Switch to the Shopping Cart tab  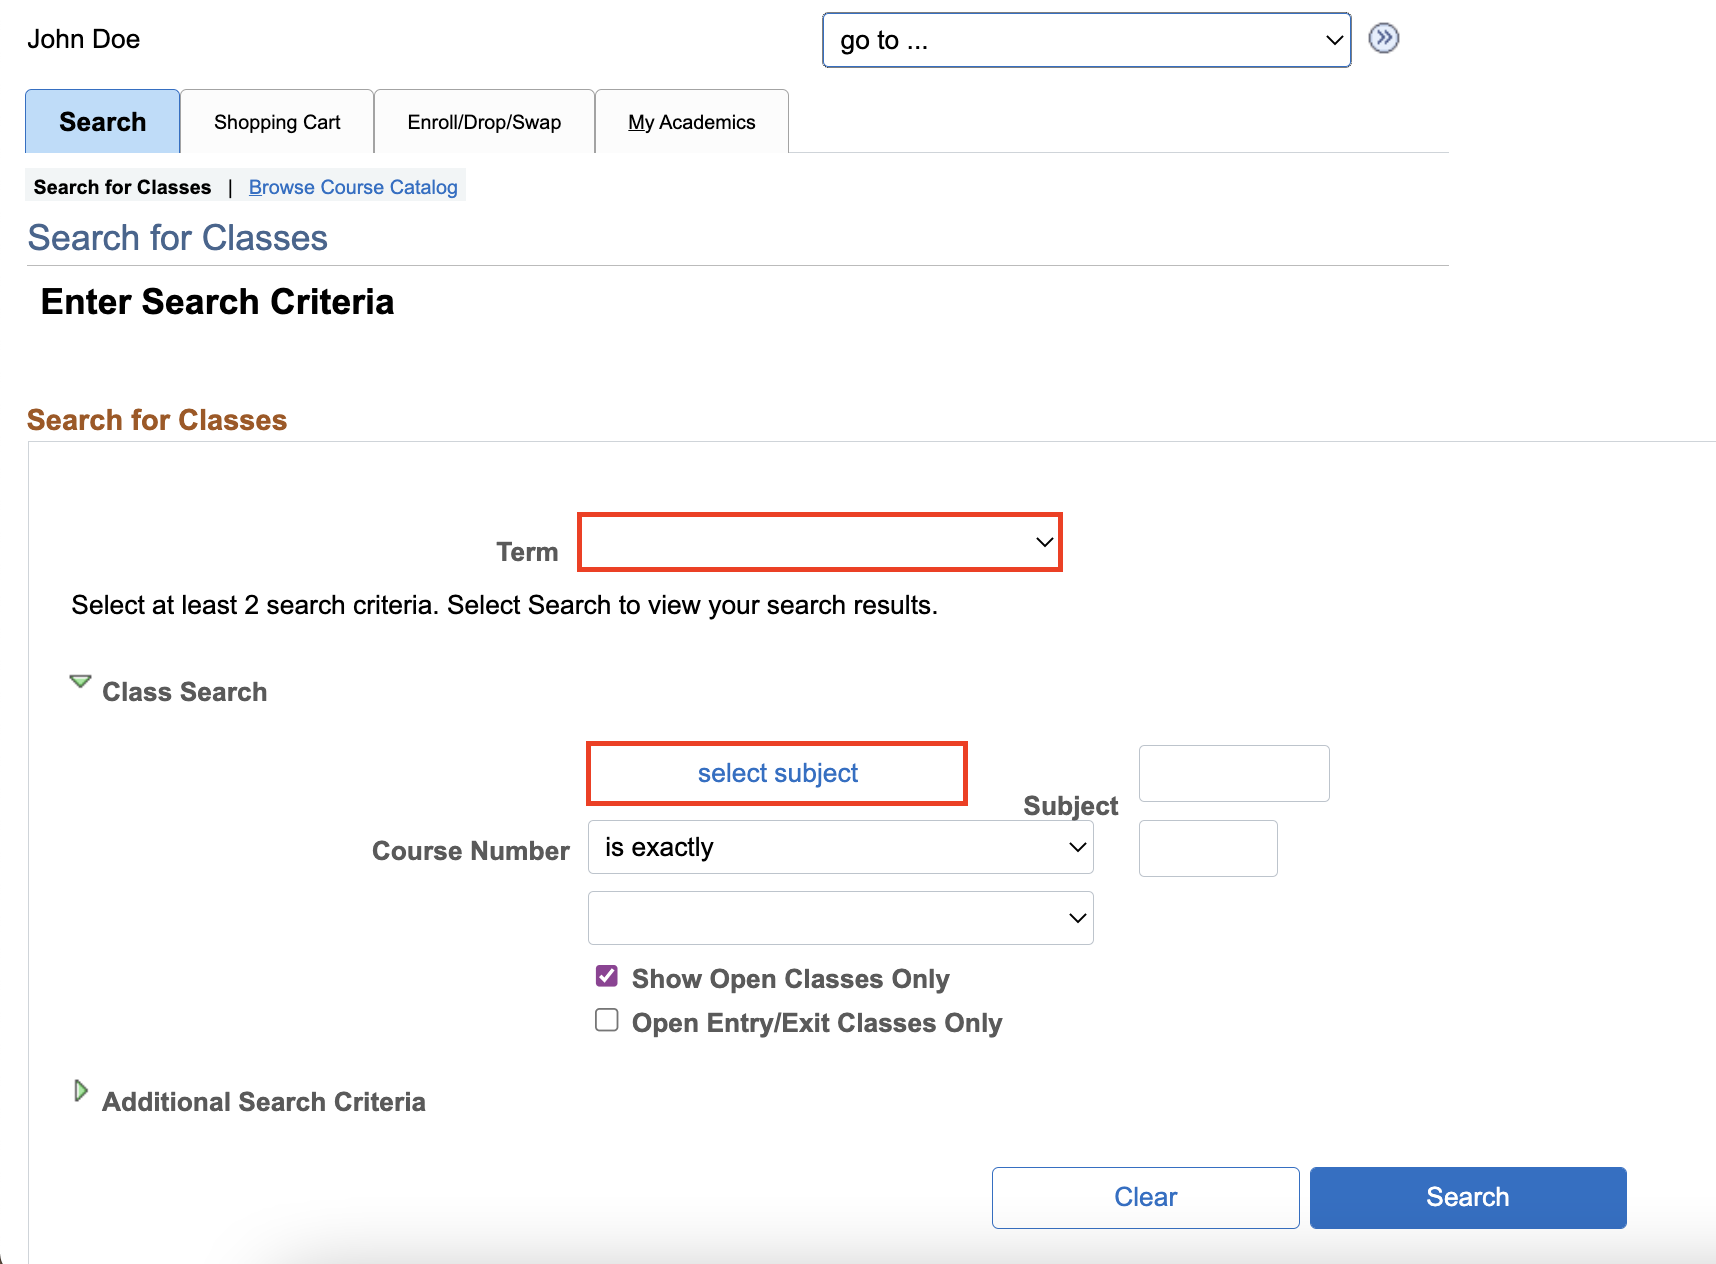pos(277,122)
